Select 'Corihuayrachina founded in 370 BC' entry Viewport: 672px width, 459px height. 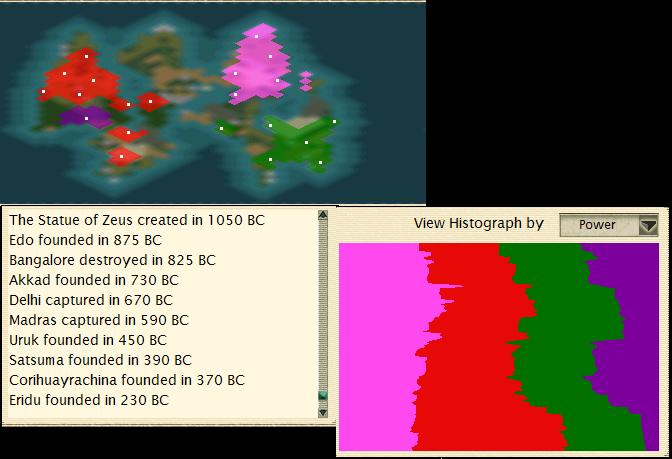point(126,380)
